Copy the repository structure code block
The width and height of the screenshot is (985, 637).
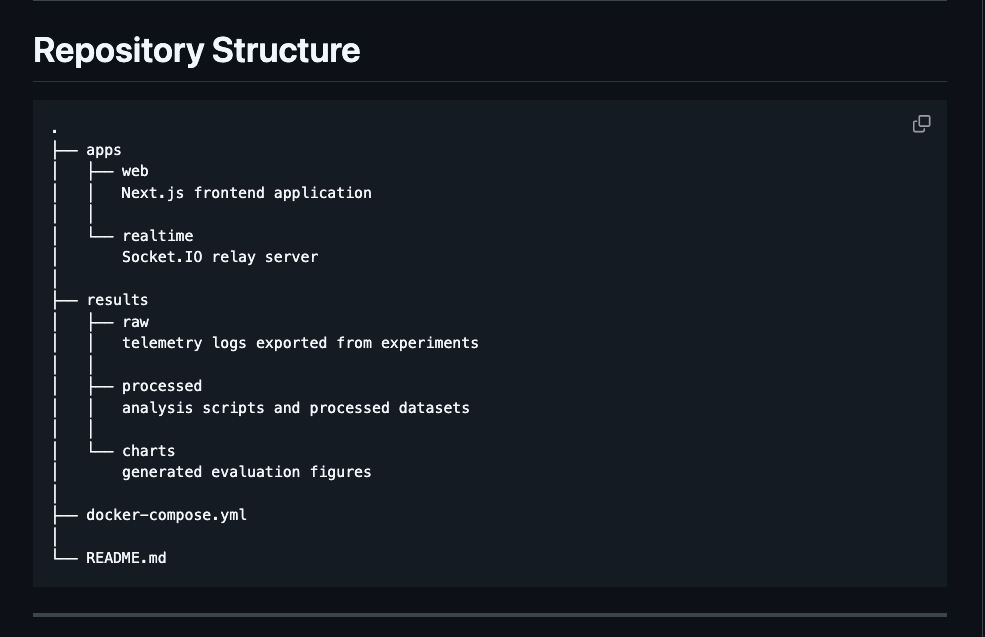click(x=921, y=124)
